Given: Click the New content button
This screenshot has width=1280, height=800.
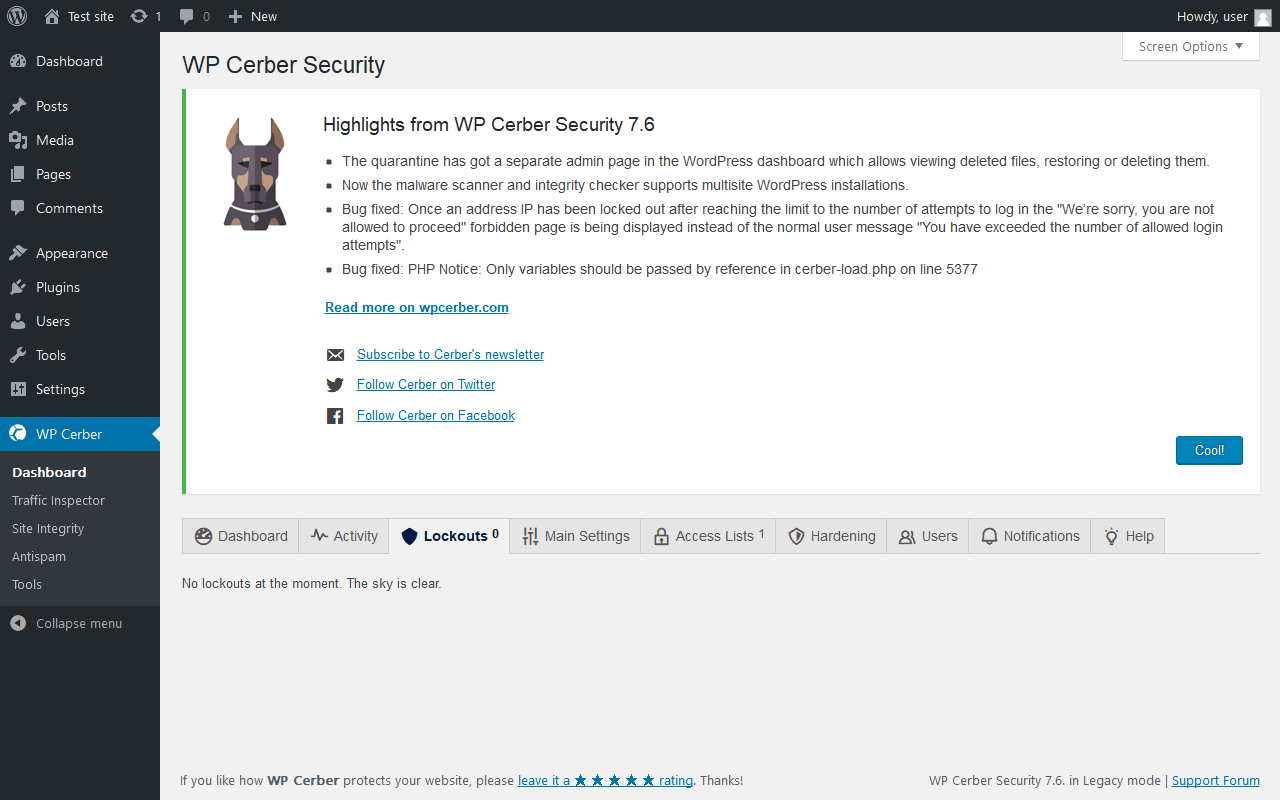Looking at the screenshot, I should pyautogui.click(x=253, y=16).
